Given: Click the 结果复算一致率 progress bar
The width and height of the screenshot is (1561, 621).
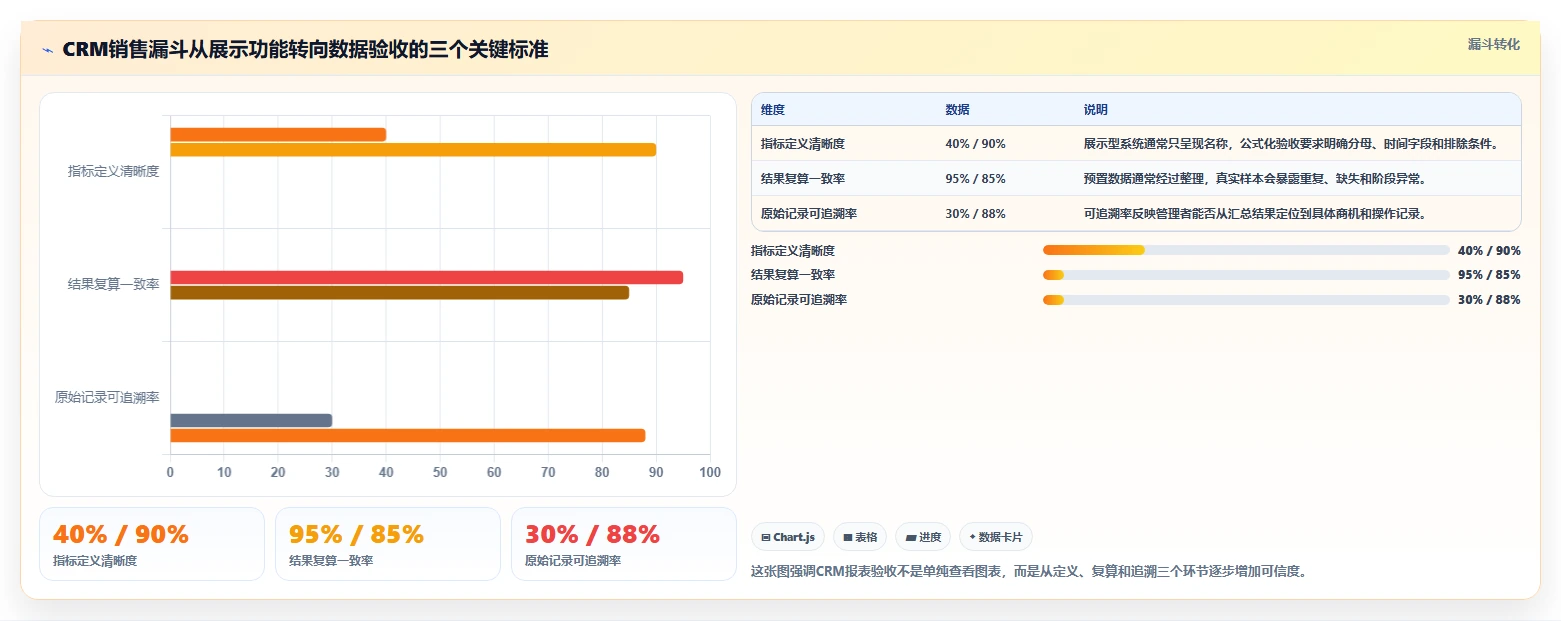Looking at the screenshot, I should point(1246,275).
